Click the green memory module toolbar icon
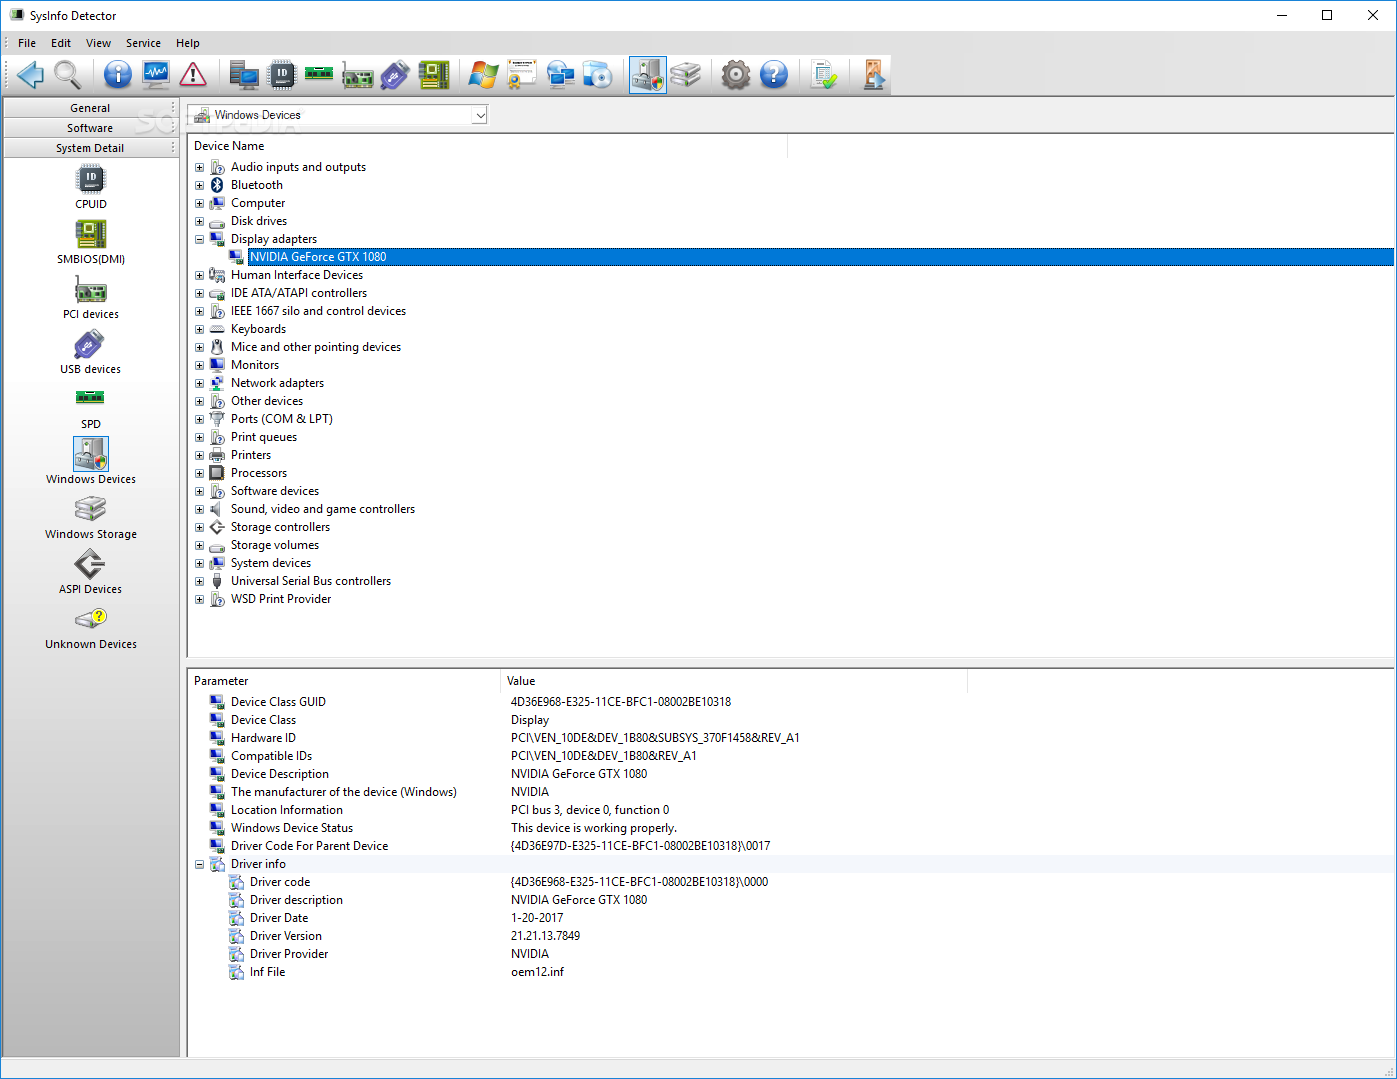This screenshot has height=1079, width=1397. click(319, 74)
